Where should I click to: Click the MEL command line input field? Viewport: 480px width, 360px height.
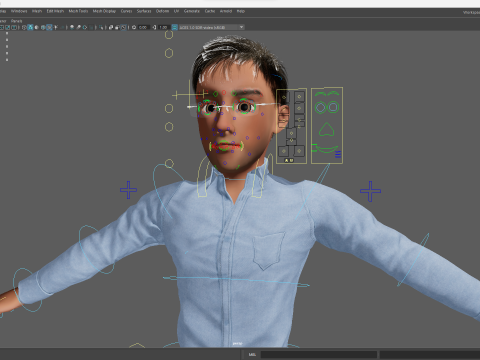pyautogui.click(x=319, y=354)
